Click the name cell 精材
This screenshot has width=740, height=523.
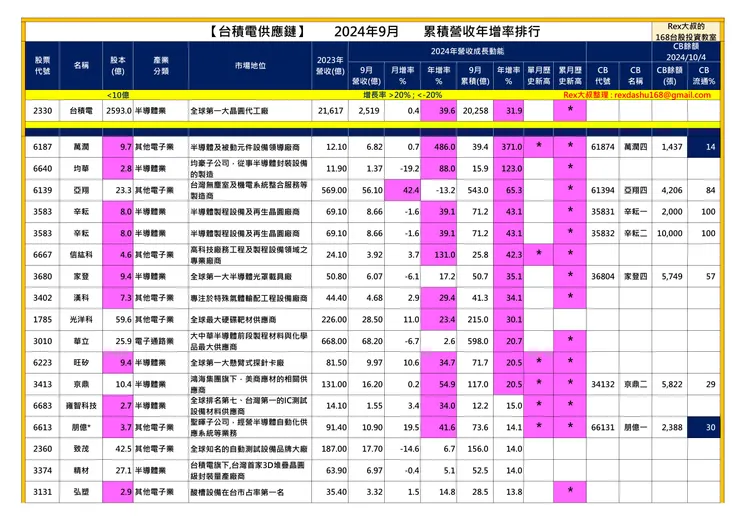click(81, 471)
